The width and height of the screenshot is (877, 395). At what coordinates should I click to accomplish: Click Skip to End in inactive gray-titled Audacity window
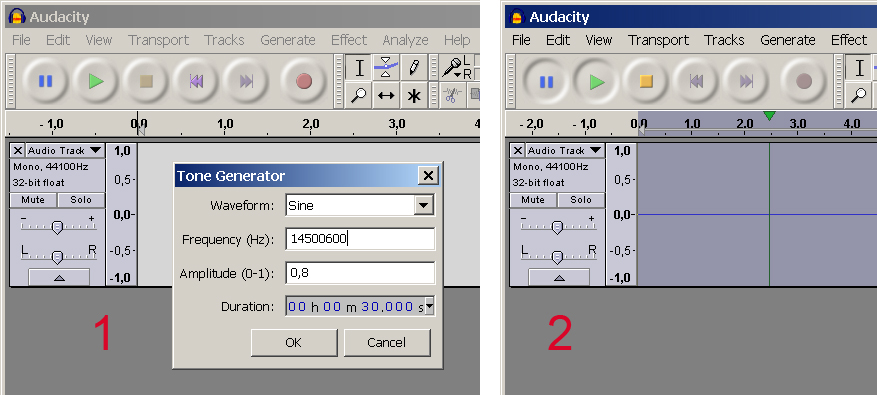(x=246, y=82)
